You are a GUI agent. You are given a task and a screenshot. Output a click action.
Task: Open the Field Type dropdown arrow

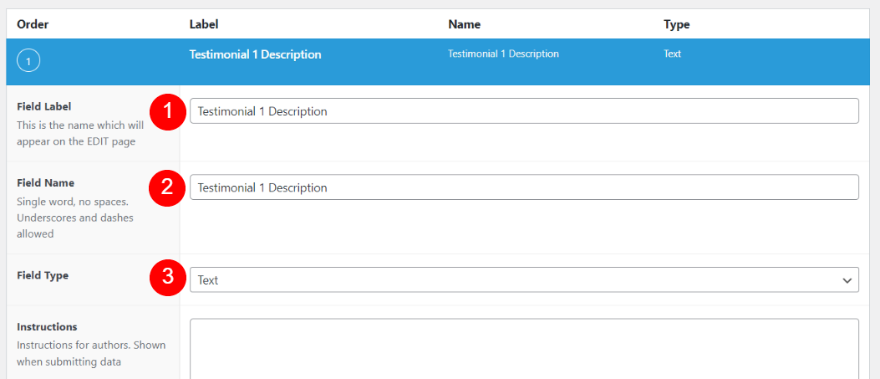pos(847,280)
